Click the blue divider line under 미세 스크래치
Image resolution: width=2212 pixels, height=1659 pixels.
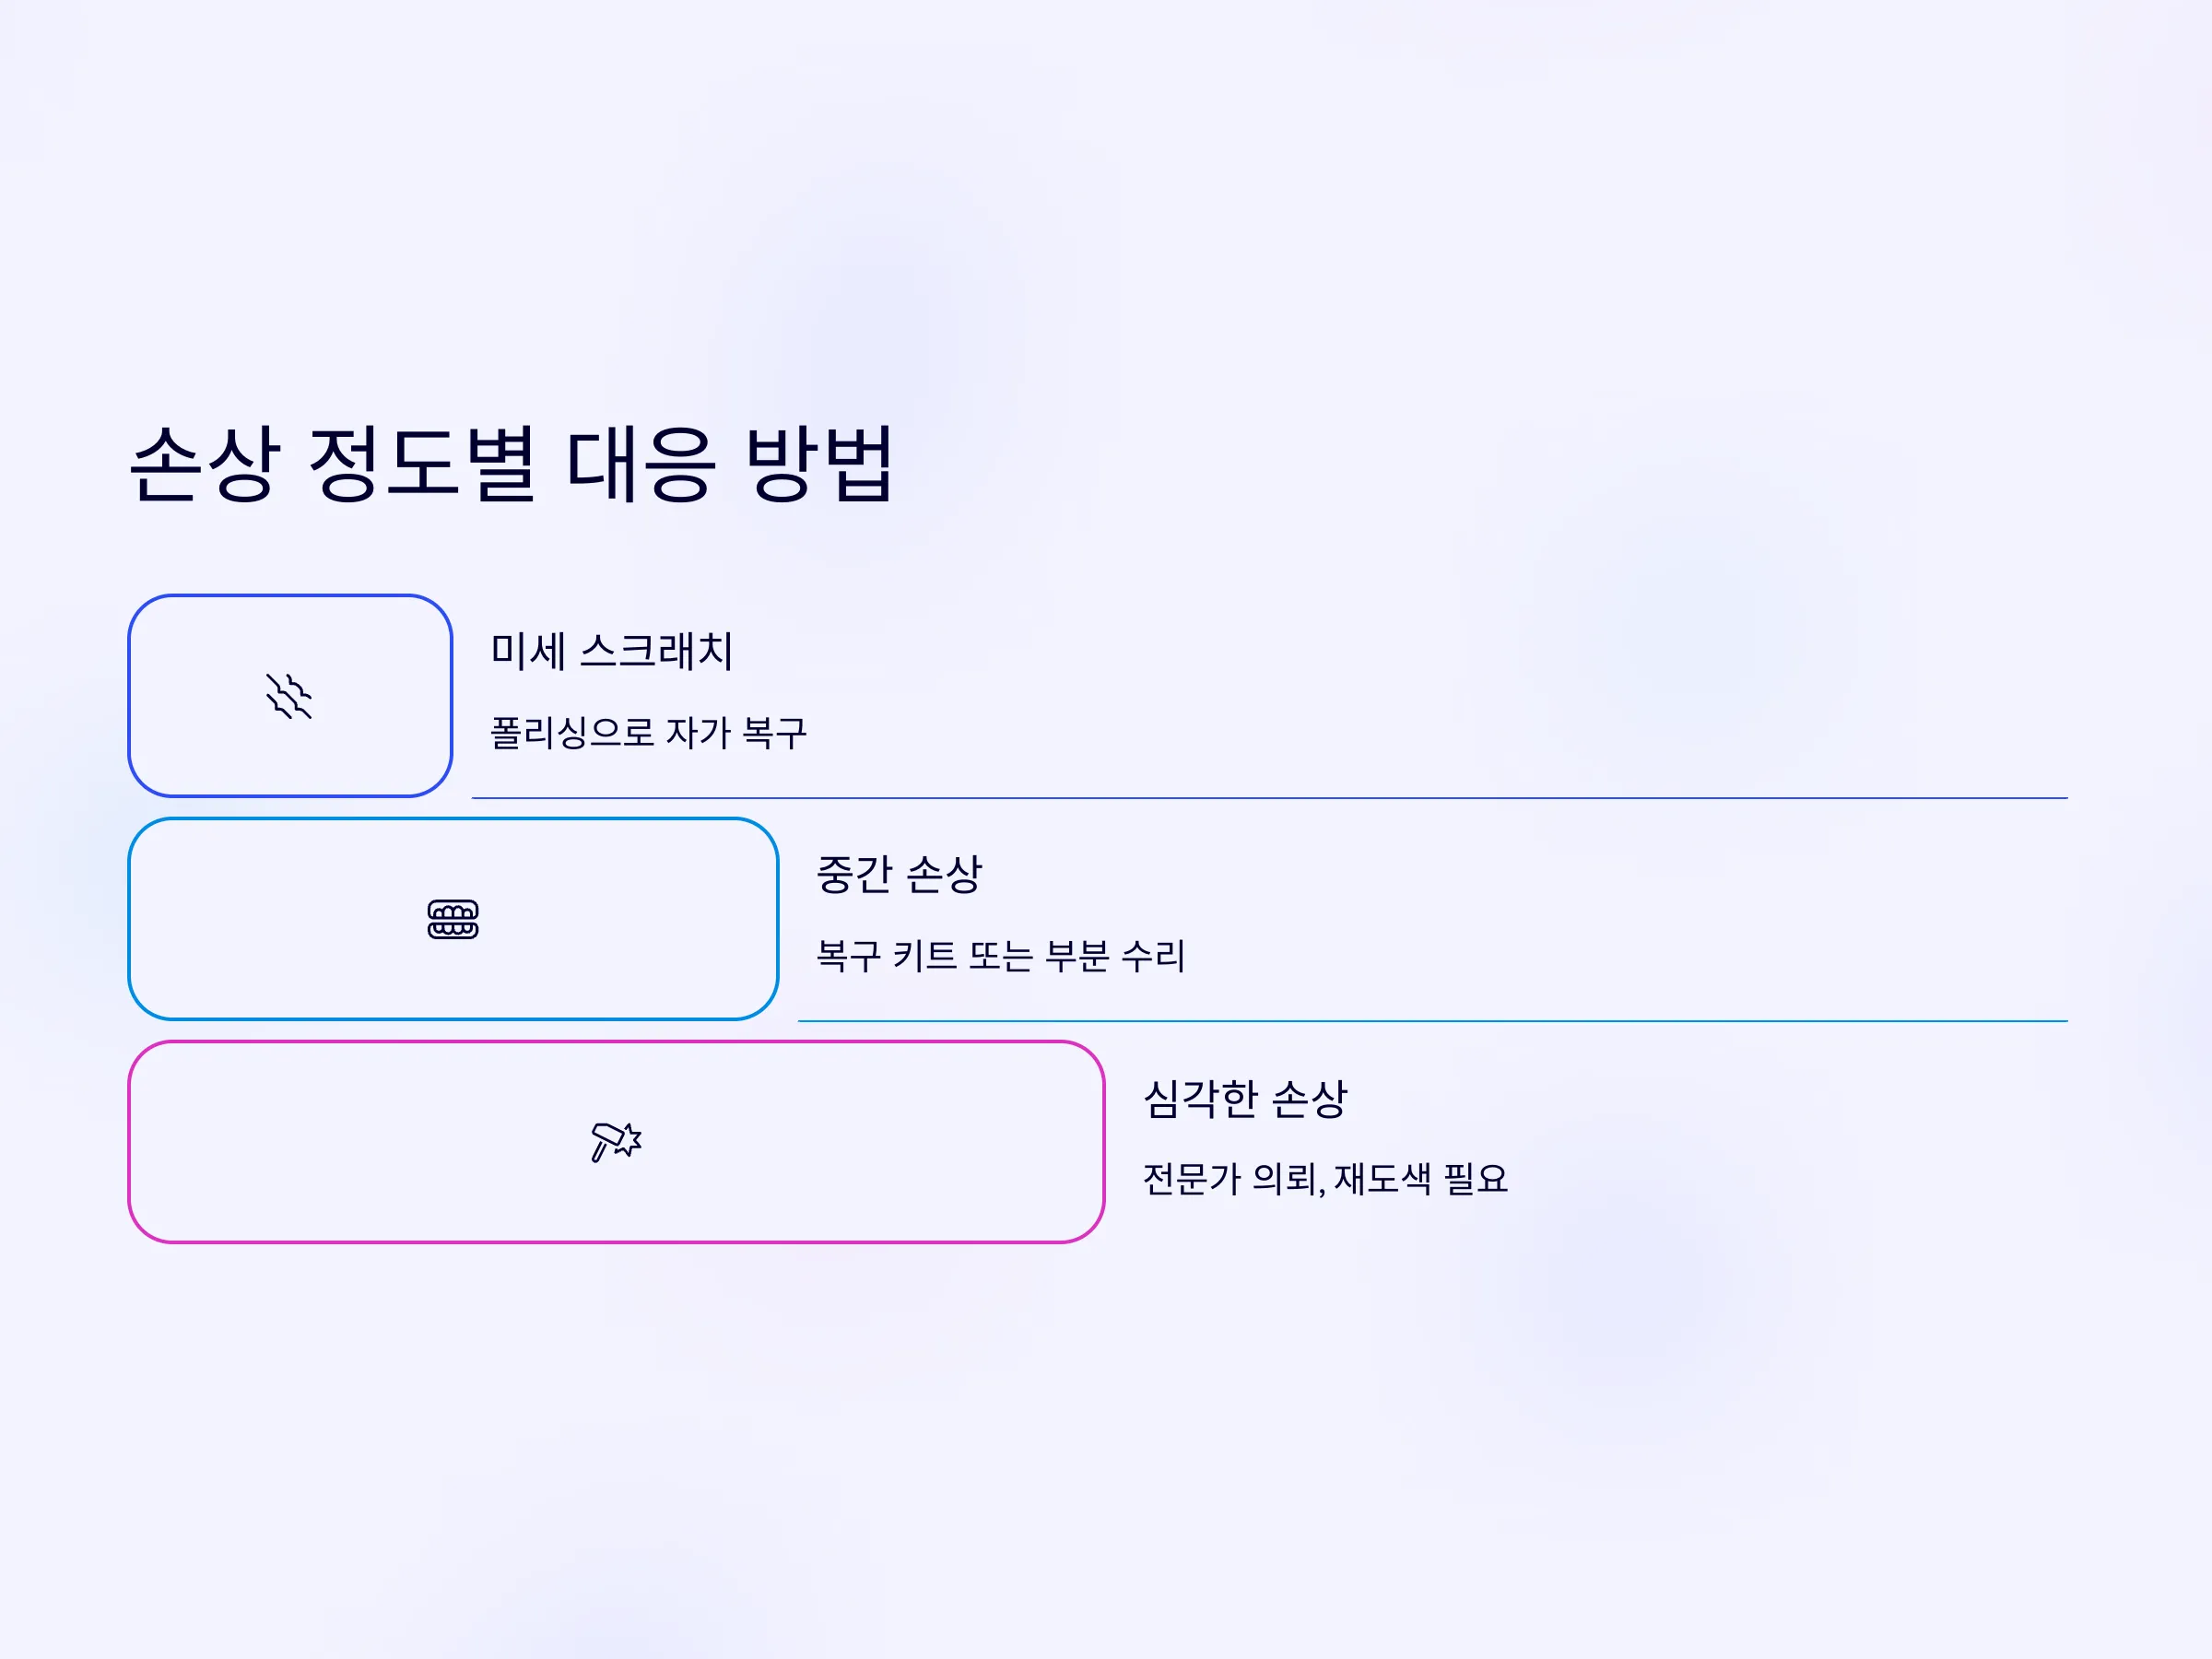pyautogui.click(x=1269, y=798)
